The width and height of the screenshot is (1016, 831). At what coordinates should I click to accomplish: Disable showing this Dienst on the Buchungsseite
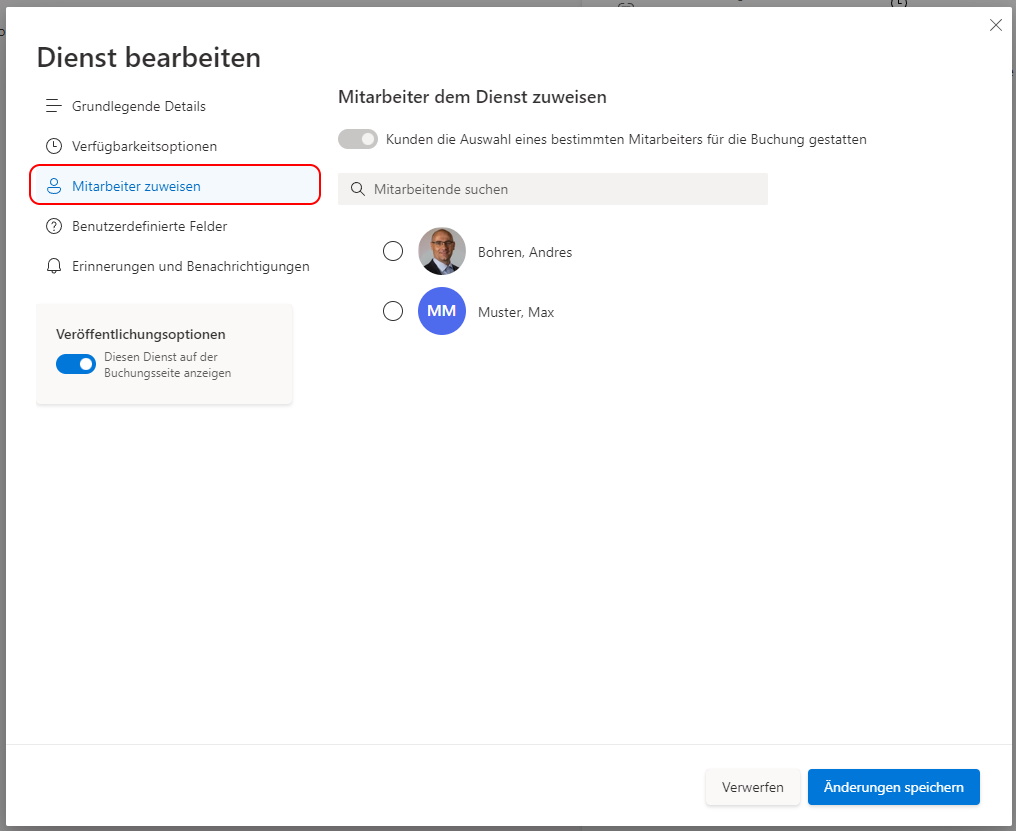pyautogui.click(x=76, y=364)
